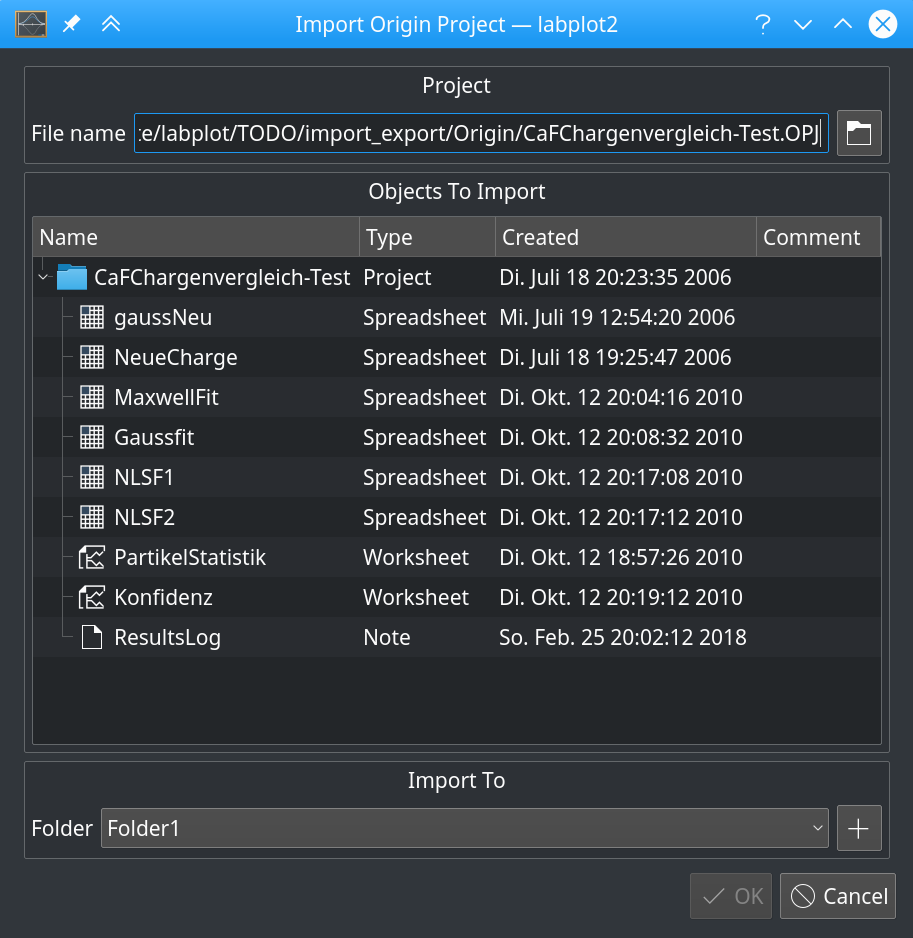Add a new folder with the plus icon

[x=858, y=827]
